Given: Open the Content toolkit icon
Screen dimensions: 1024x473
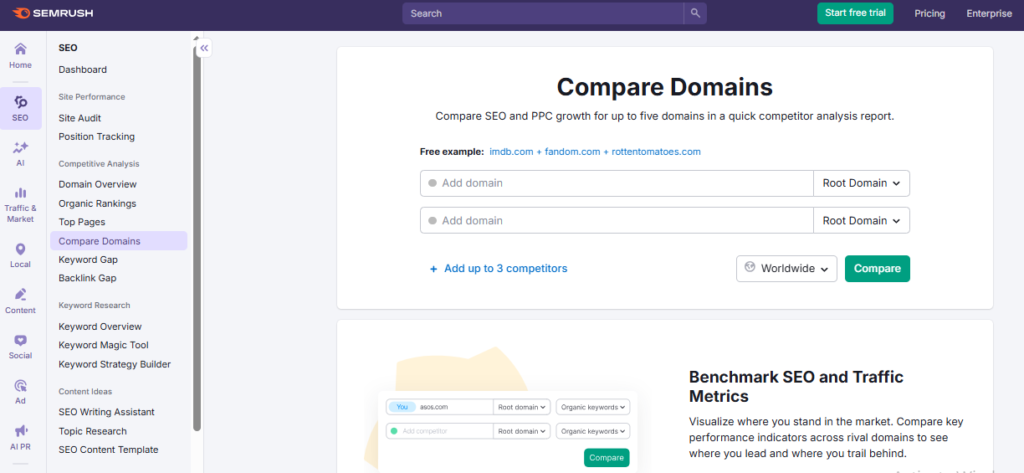Looking at the screenshot, I should (x=20, y=295).
